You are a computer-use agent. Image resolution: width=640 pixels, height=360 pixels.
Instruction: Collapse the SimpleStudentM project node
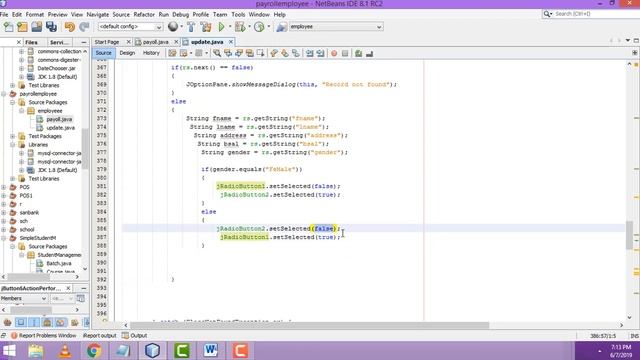[x=4, y=238]
